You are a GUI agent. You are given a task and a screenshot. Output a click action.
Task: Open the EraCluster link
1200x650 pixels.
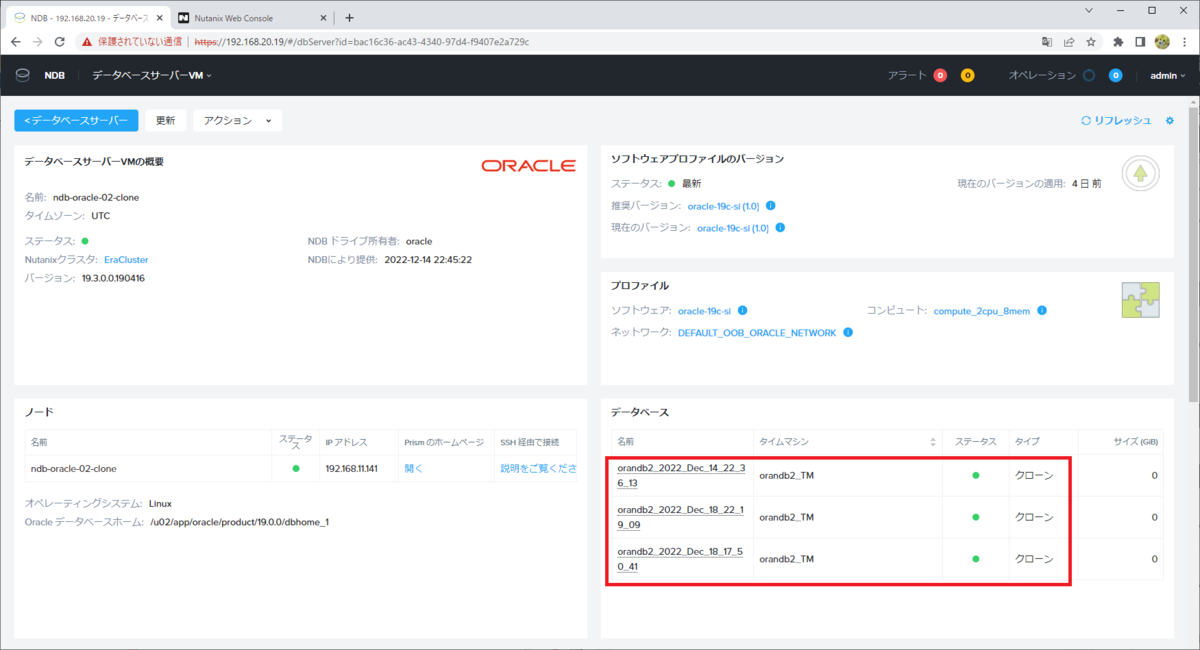click(x=126, y=259)
